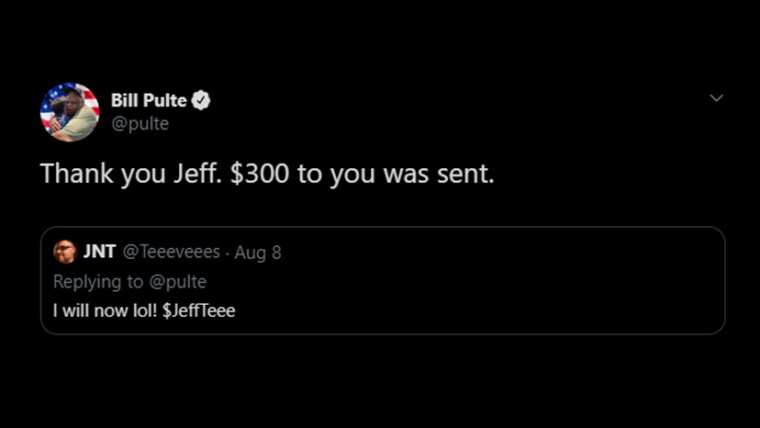Click the "Replying to" label

coord(93,281)
